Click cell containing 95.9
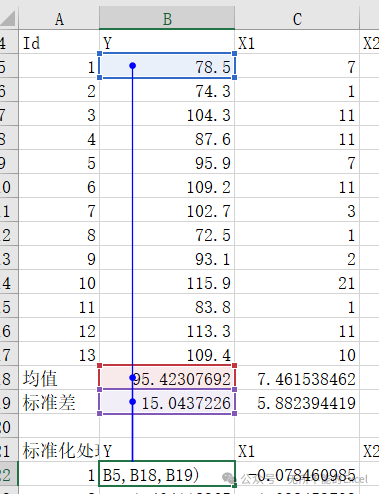 click(167, 162)
